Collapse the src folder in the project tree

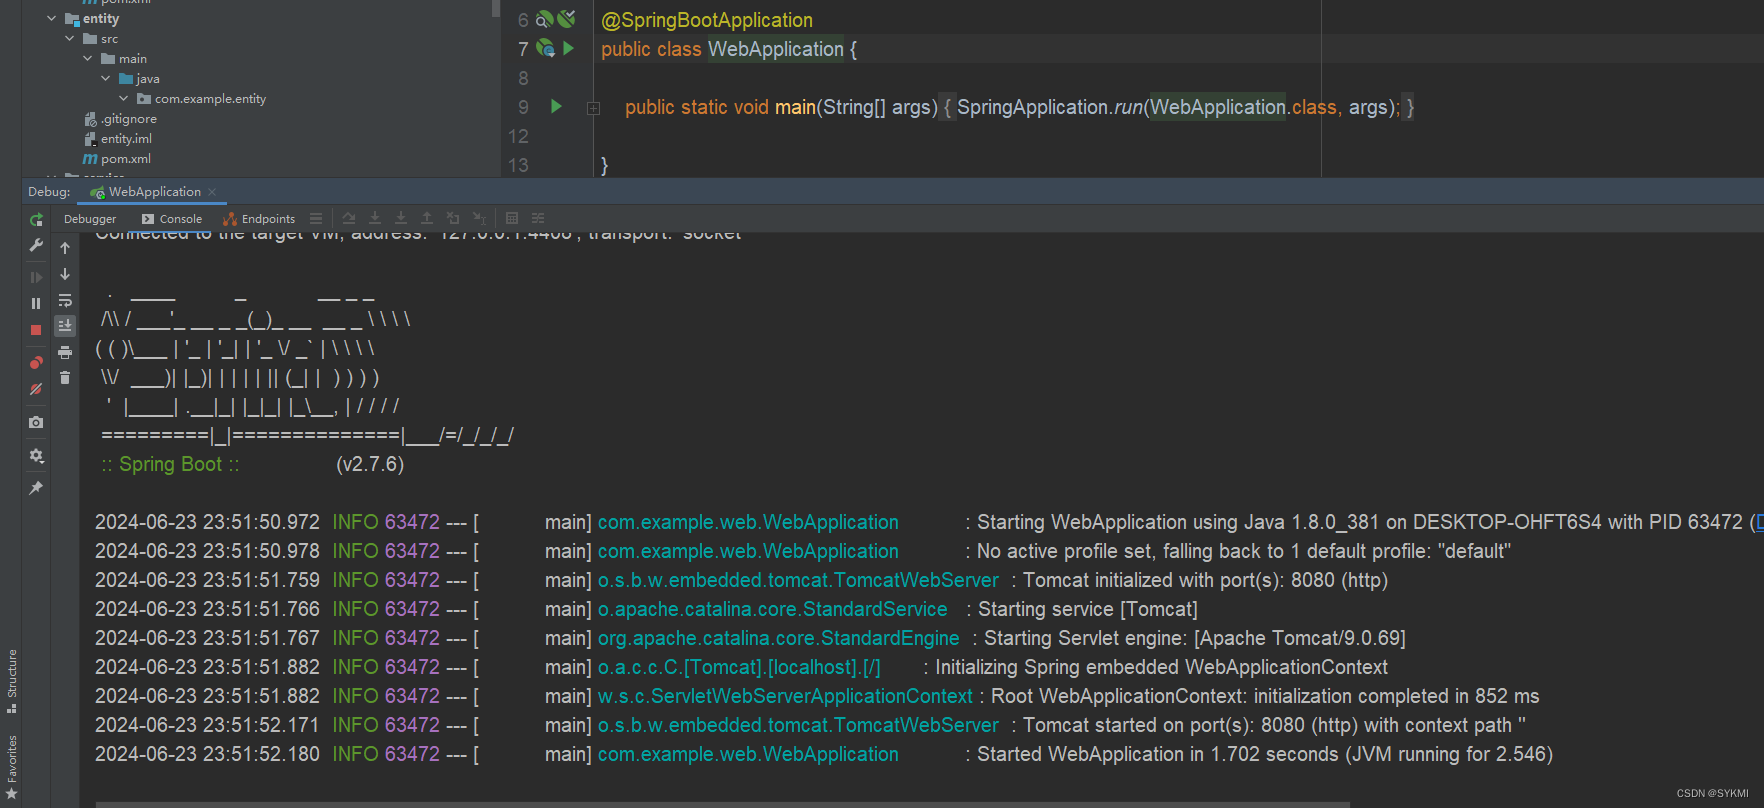(x=70, y=39)
